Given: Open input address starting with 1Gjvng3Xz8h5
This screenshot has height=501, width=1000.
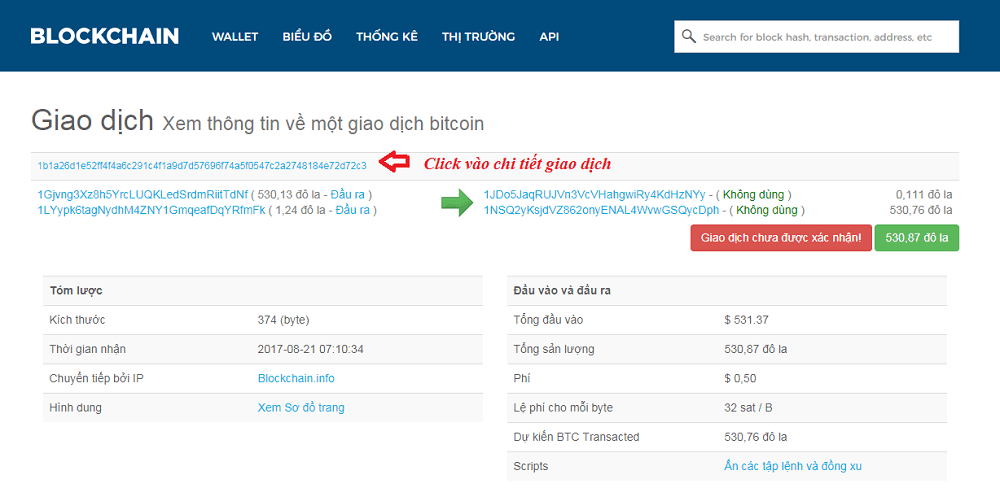Looking at the screenshot, I should click(x=142, y=194).
